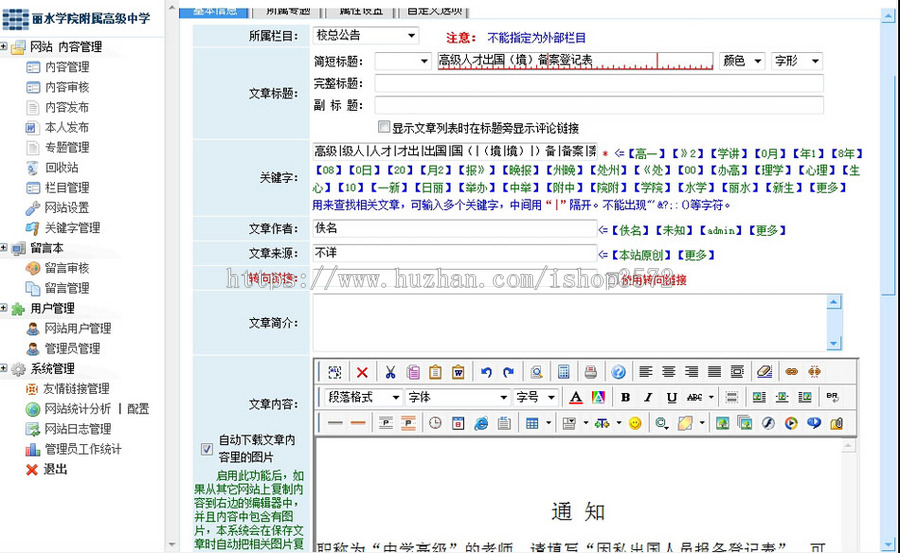Click the undo arrow icon
The width and height of the screenshot is (900, 553).
coord(486,372)
